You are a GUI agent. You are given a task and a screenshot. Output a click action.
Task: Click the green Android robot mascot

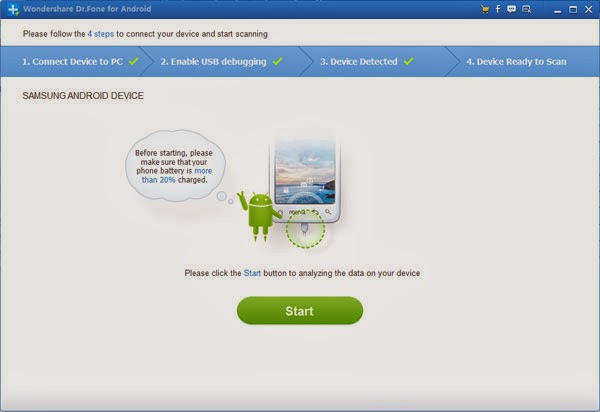point(259,215)
